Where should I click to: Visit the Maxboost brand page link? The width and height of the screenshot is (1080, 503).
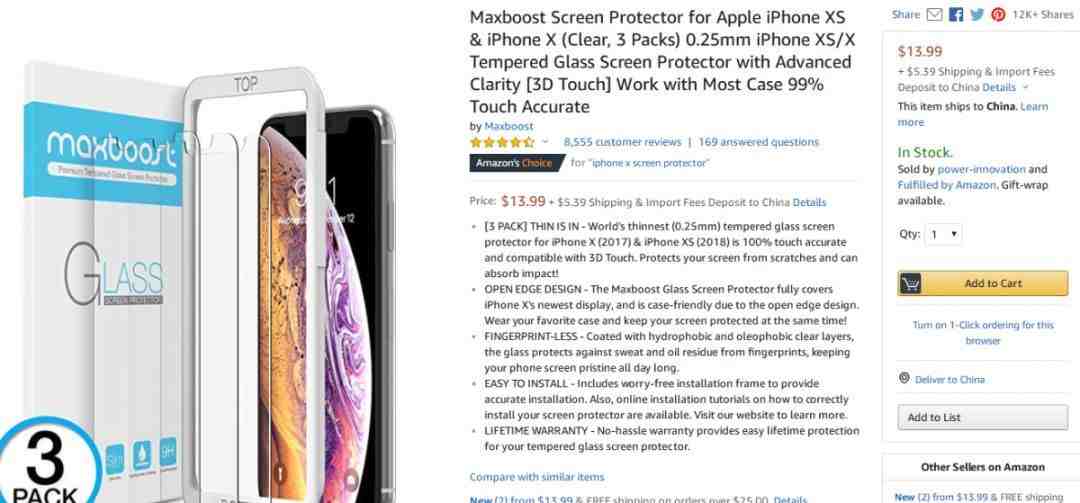click(508, 126)
